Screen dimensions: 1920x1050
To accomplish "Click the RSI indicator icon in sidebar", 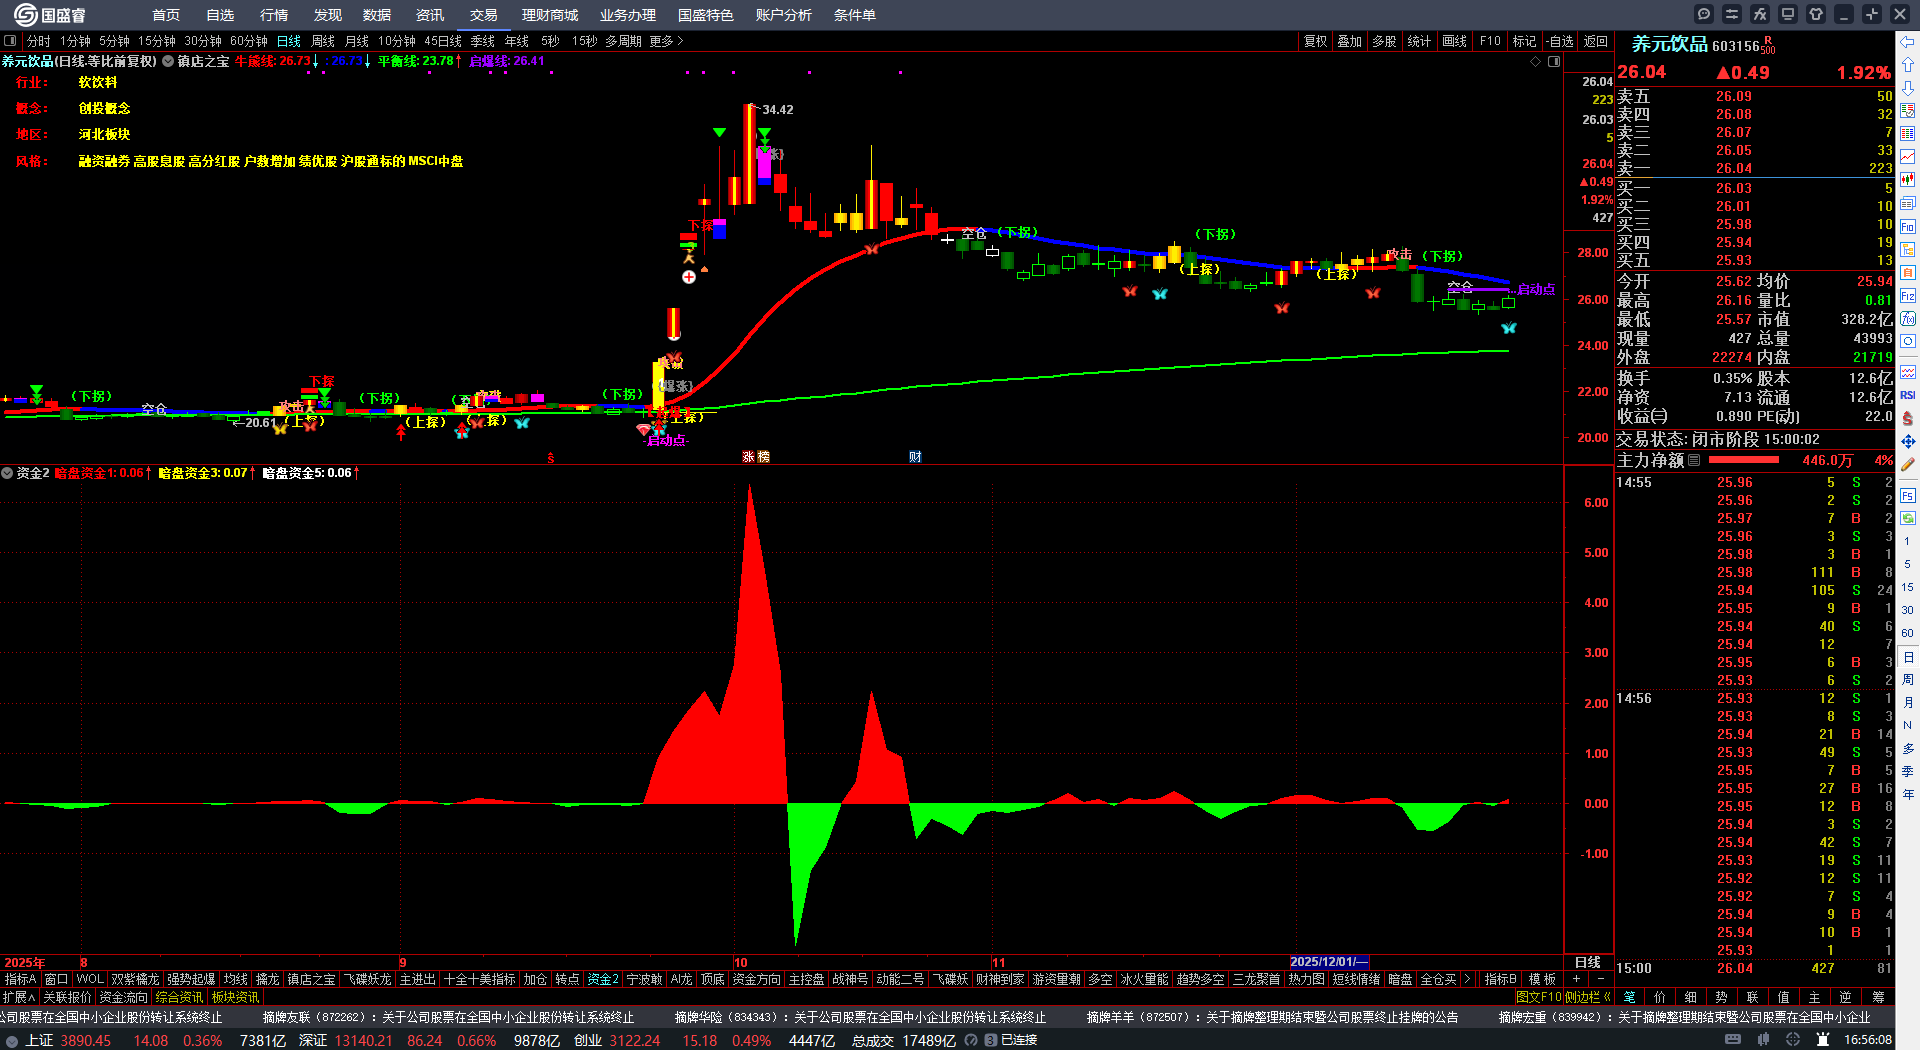I will pos(1908,395).
